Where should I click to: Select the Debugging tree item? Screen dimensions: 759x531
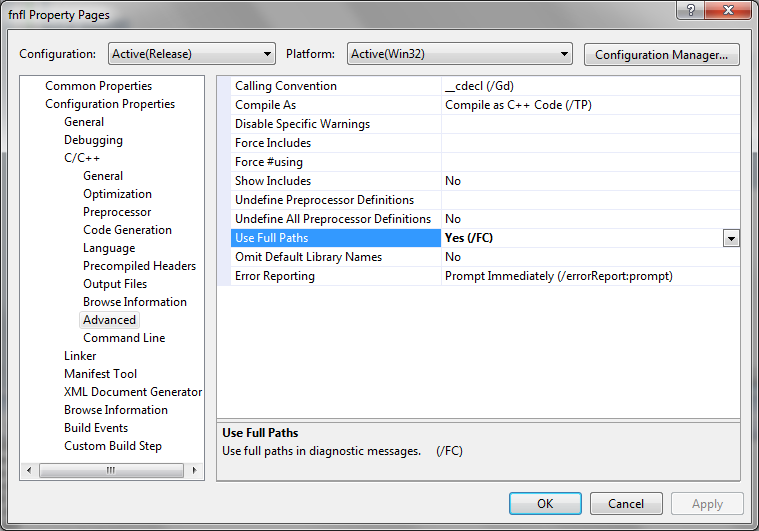point(93,140)
